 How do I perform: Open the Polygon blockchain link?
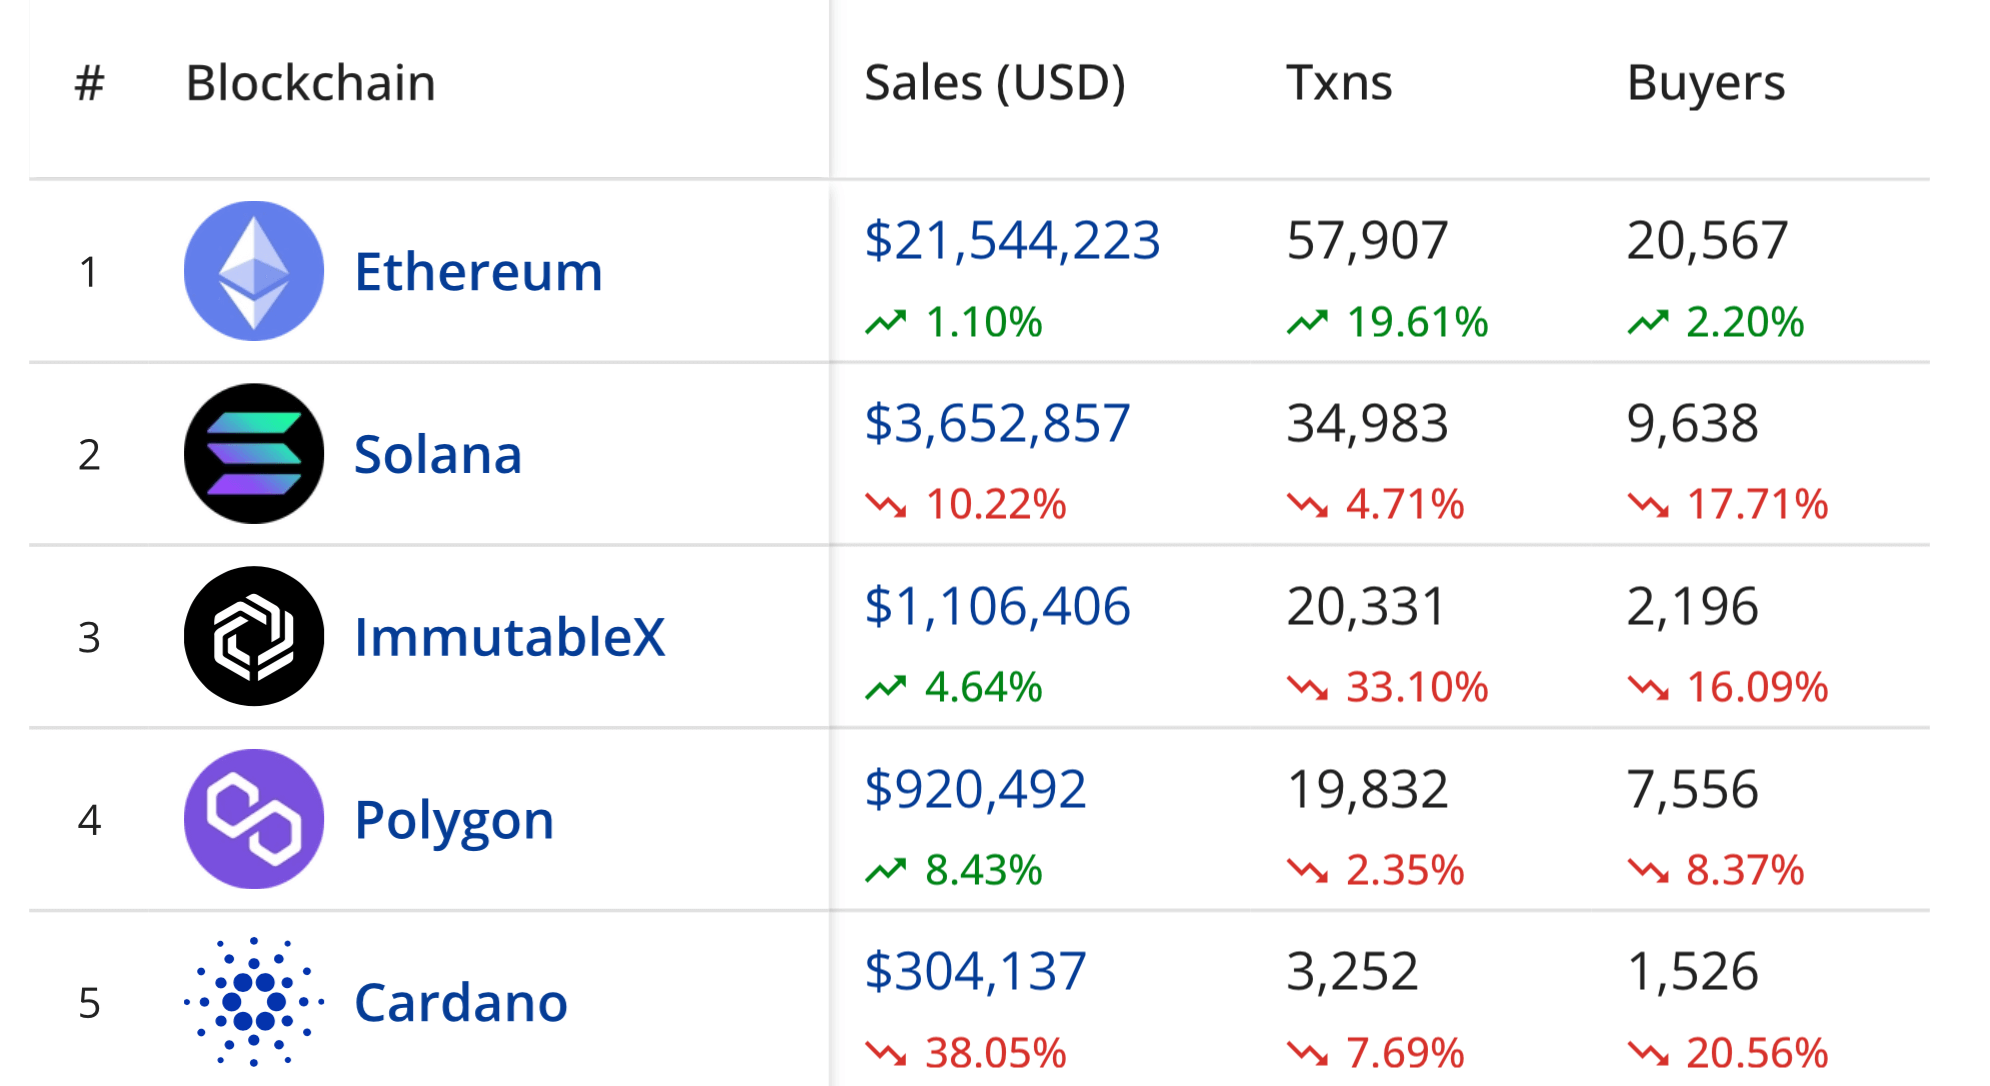[454, 820]
